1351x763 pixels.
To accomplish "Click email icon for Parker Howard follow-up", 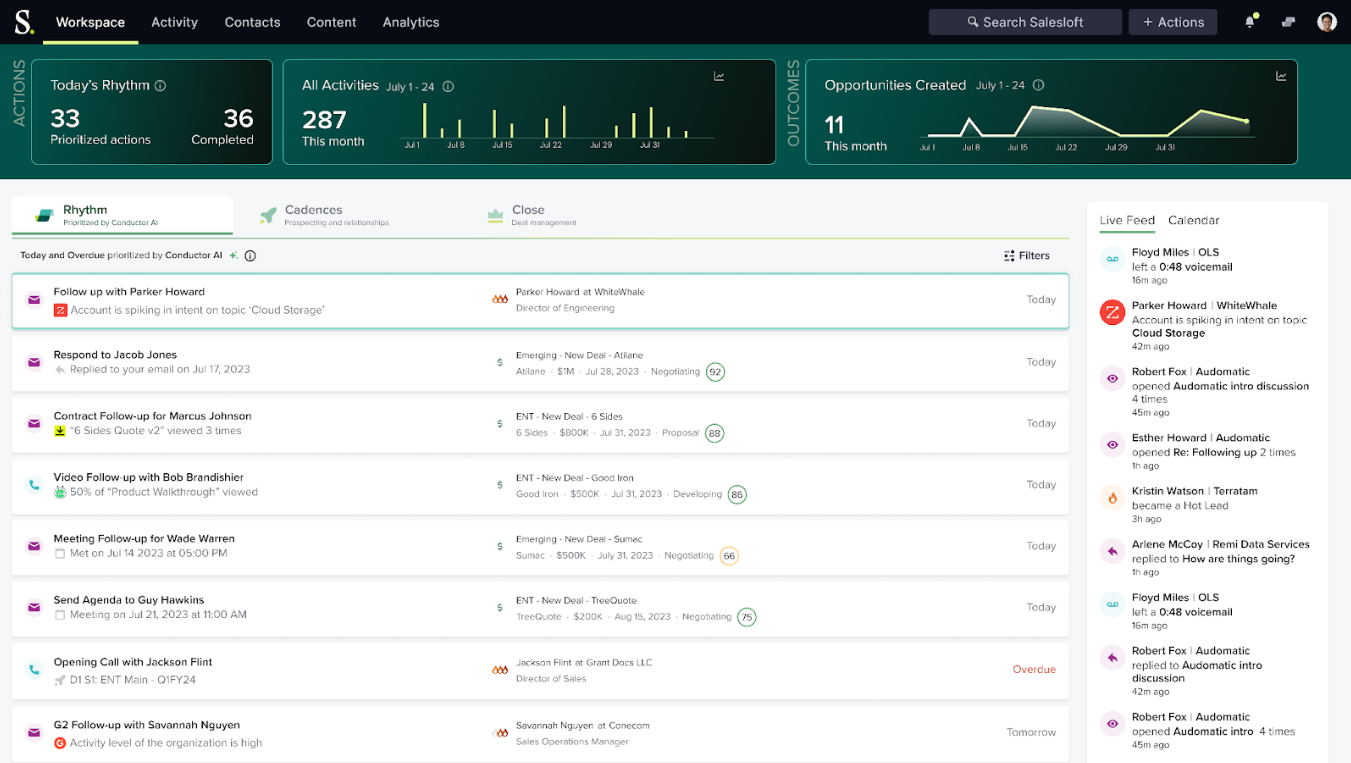I will (x=34, y=300).
